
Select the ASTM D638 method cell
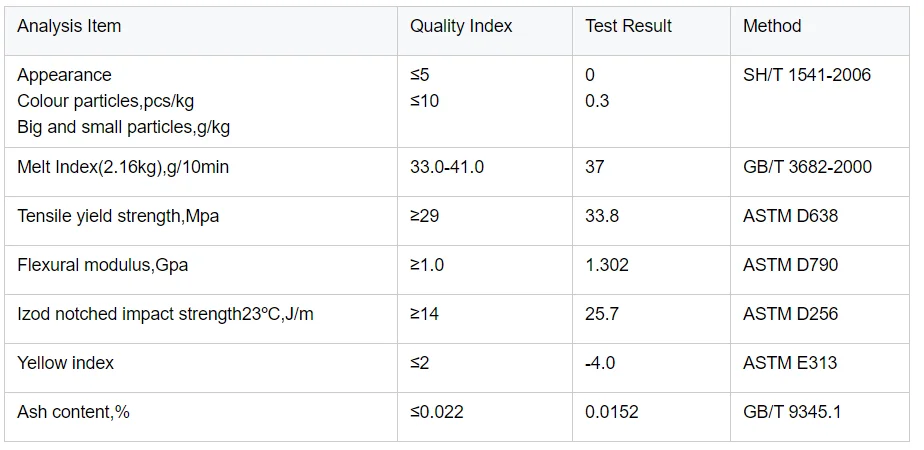pos(790,216)
